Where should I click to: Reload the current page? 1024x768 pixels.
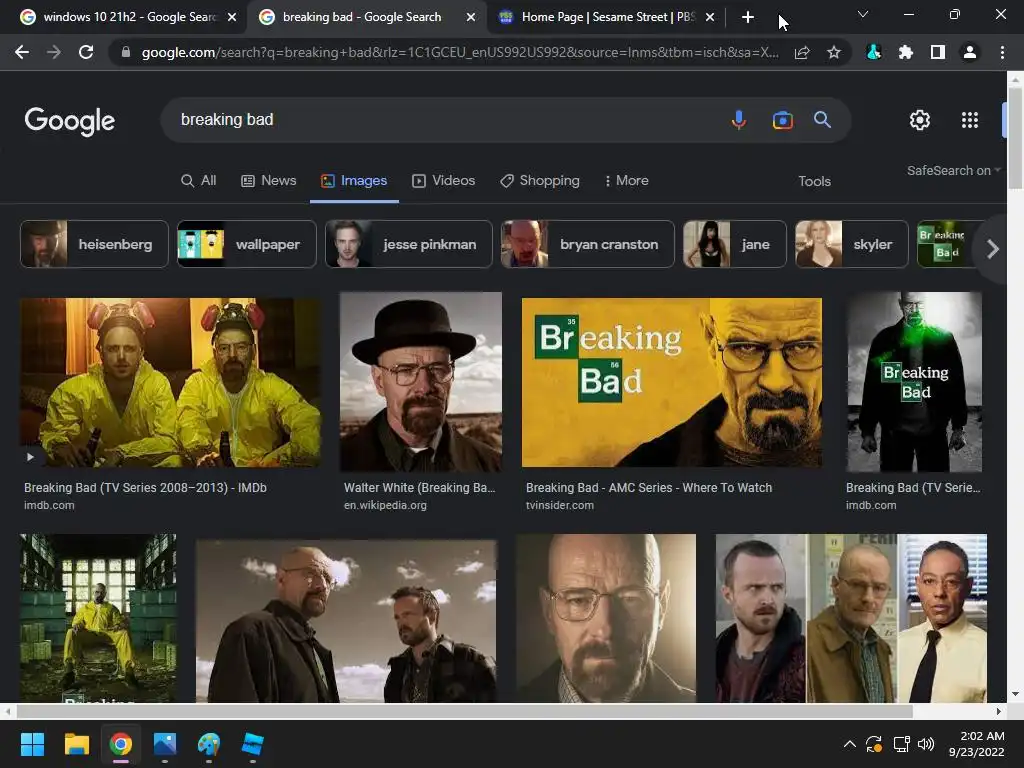click(86, 52)
